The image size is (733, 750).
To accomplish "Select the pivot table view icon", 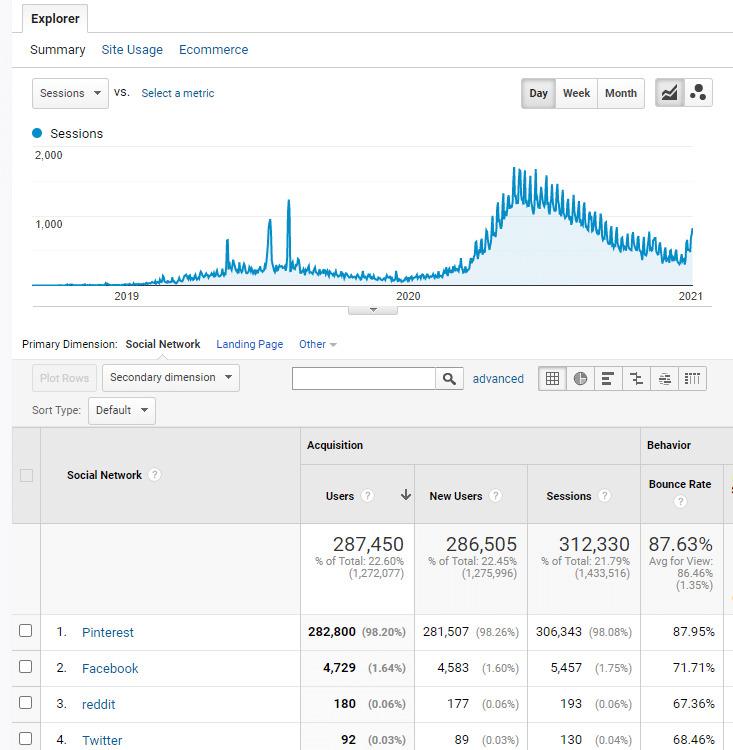I will coord(692,379).
